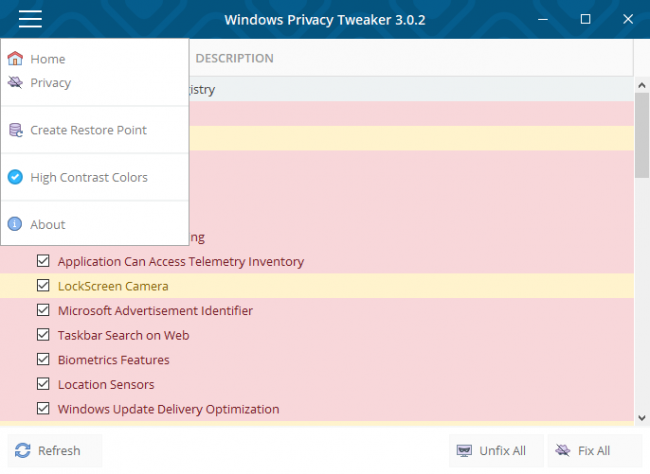Click the Create Restore Point database icon
This screenshot has width=650, height=474.
pyautogui.click(x=16, y=130)
